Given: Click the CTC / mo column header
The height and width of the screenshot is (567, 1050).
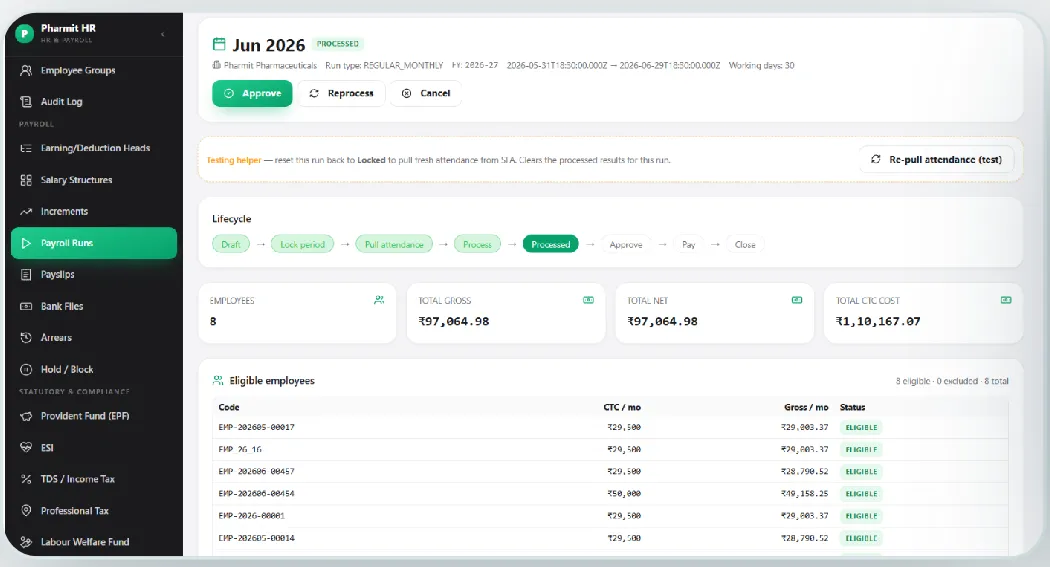Looking at the screenshot, I should (x=622, y=407).
